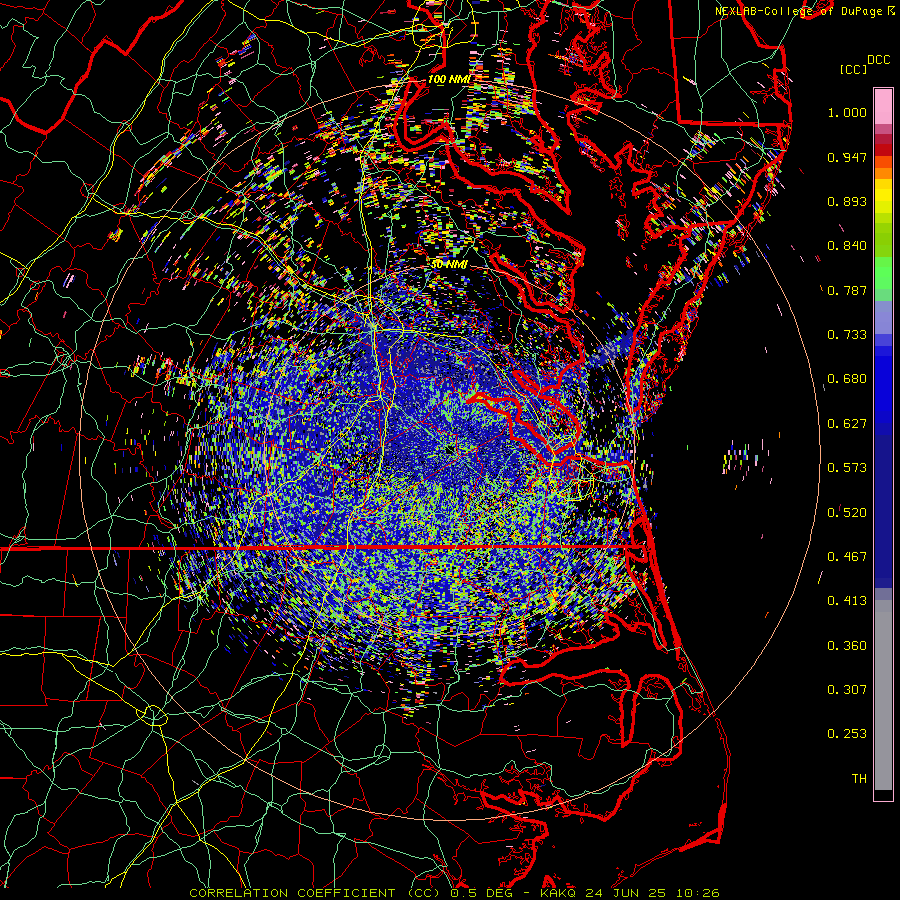Pick the lavender segment near 0.733
Viewport: 900px width, 900px height.
coord(883,317)
